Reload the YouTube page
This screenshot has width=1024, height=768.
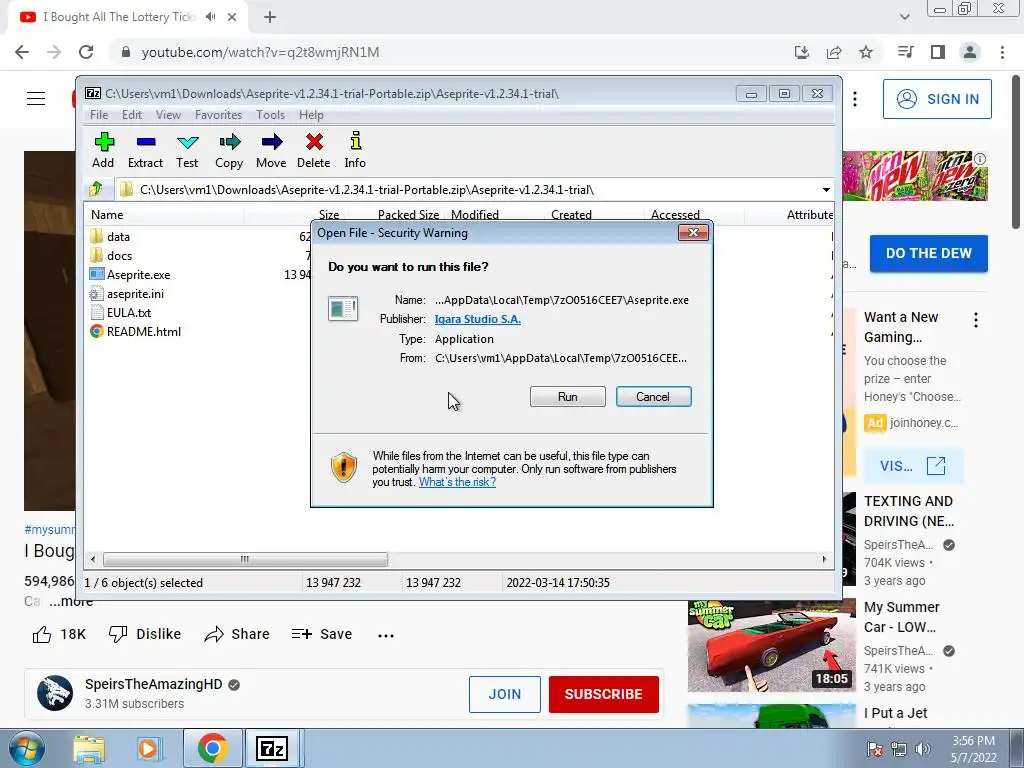(x=86, y=52)
